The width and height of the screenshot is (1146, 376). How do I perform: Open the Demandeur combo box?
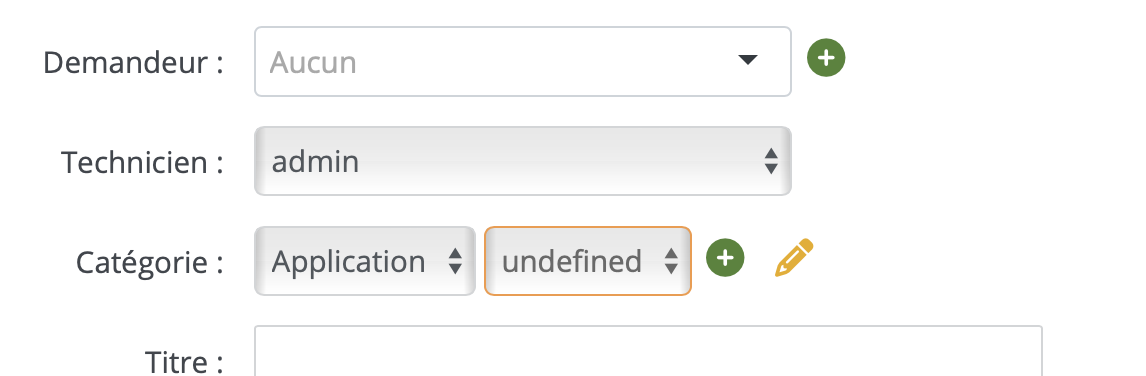[x=523, y=61]
